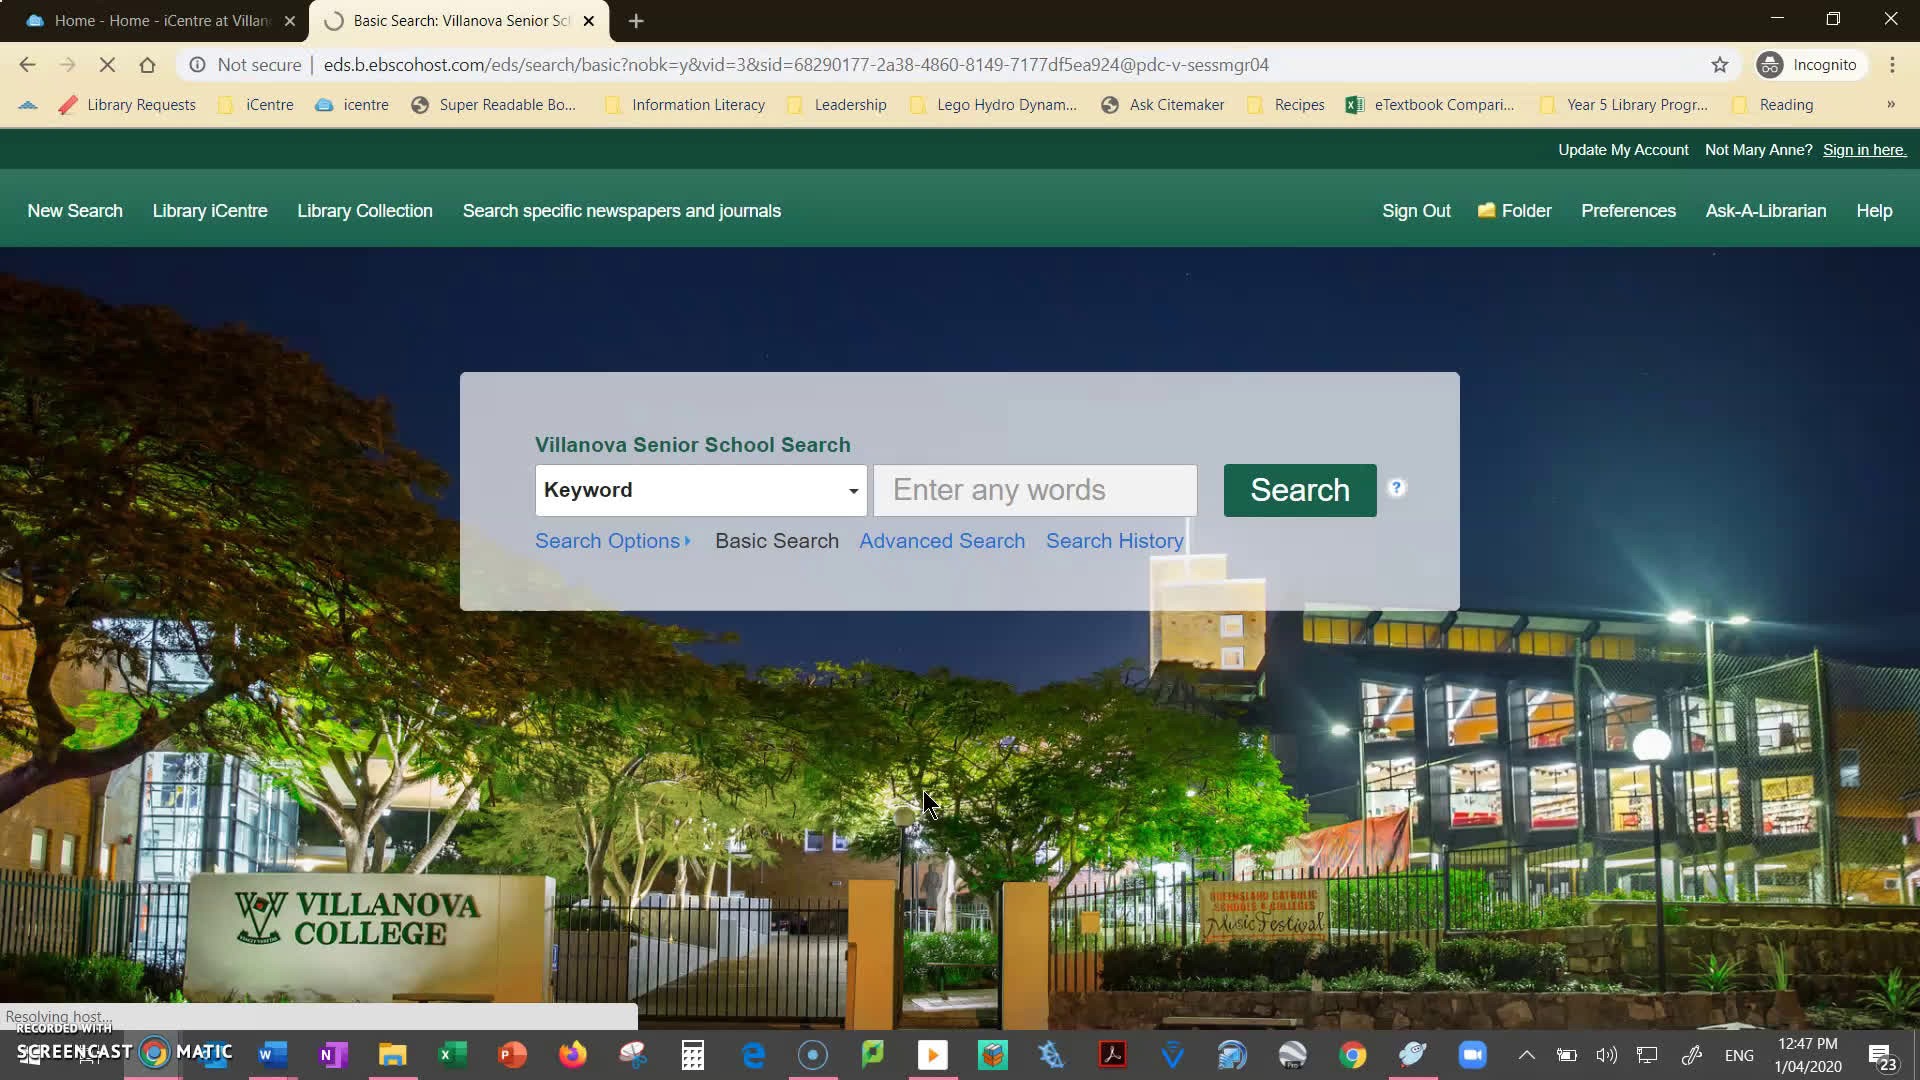Click the search help question mark icon

(1396, 488)
